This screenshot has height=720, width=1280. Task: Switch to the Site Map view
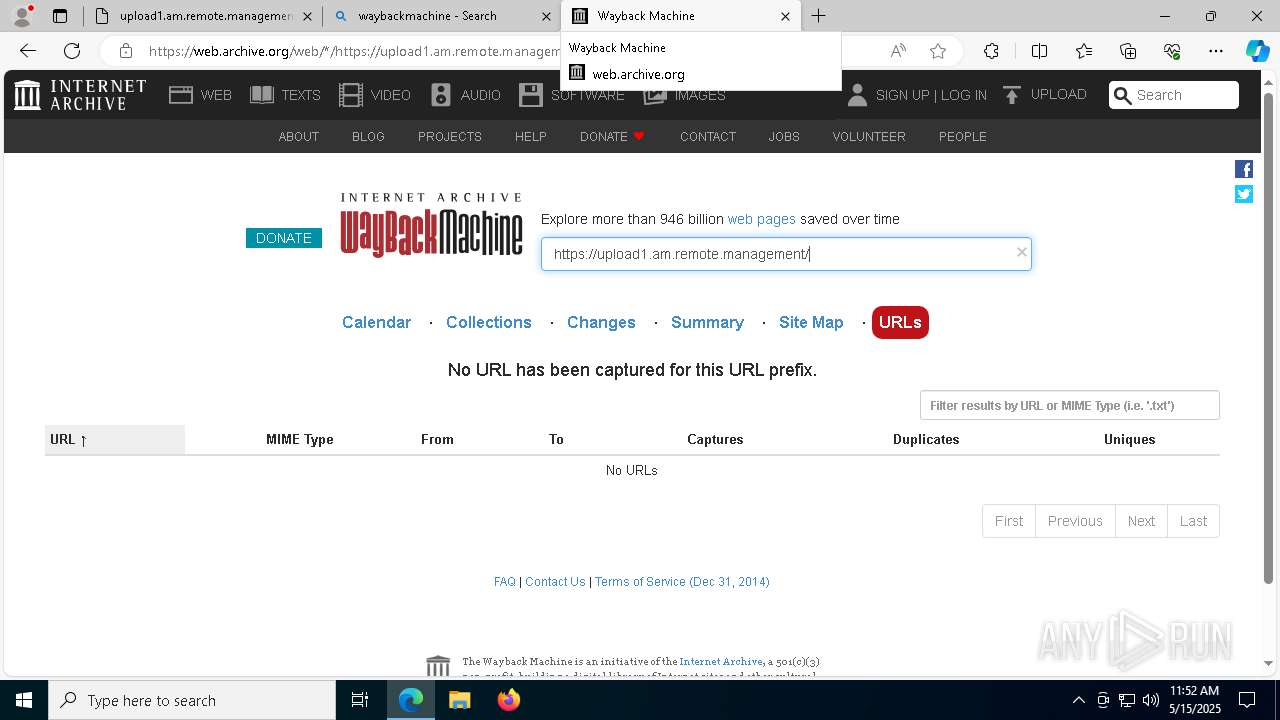[811, 322]
